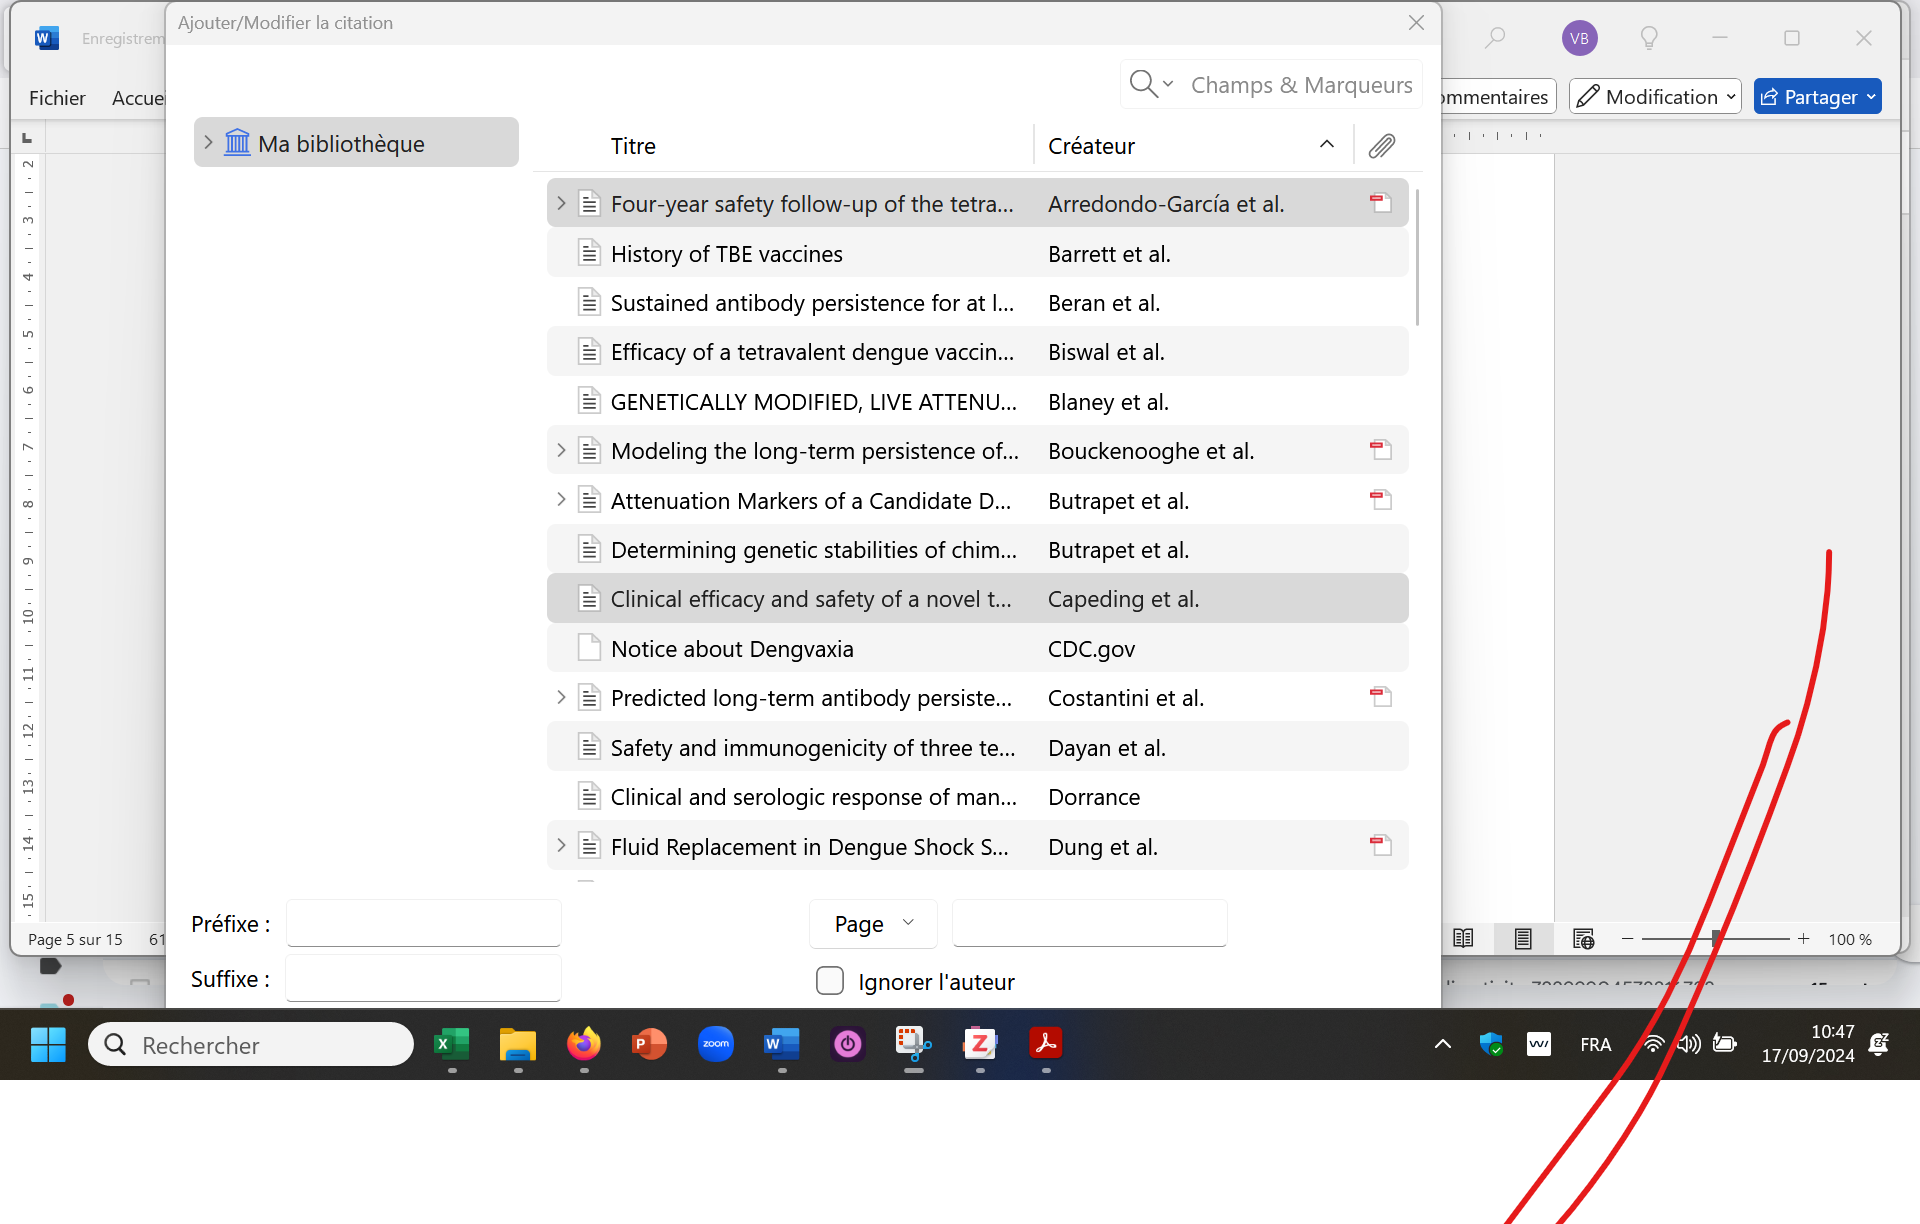The image size is (1920, 1224).
Task: Select the Notice about Dengvaxia entry
Action: coord(732,649)
